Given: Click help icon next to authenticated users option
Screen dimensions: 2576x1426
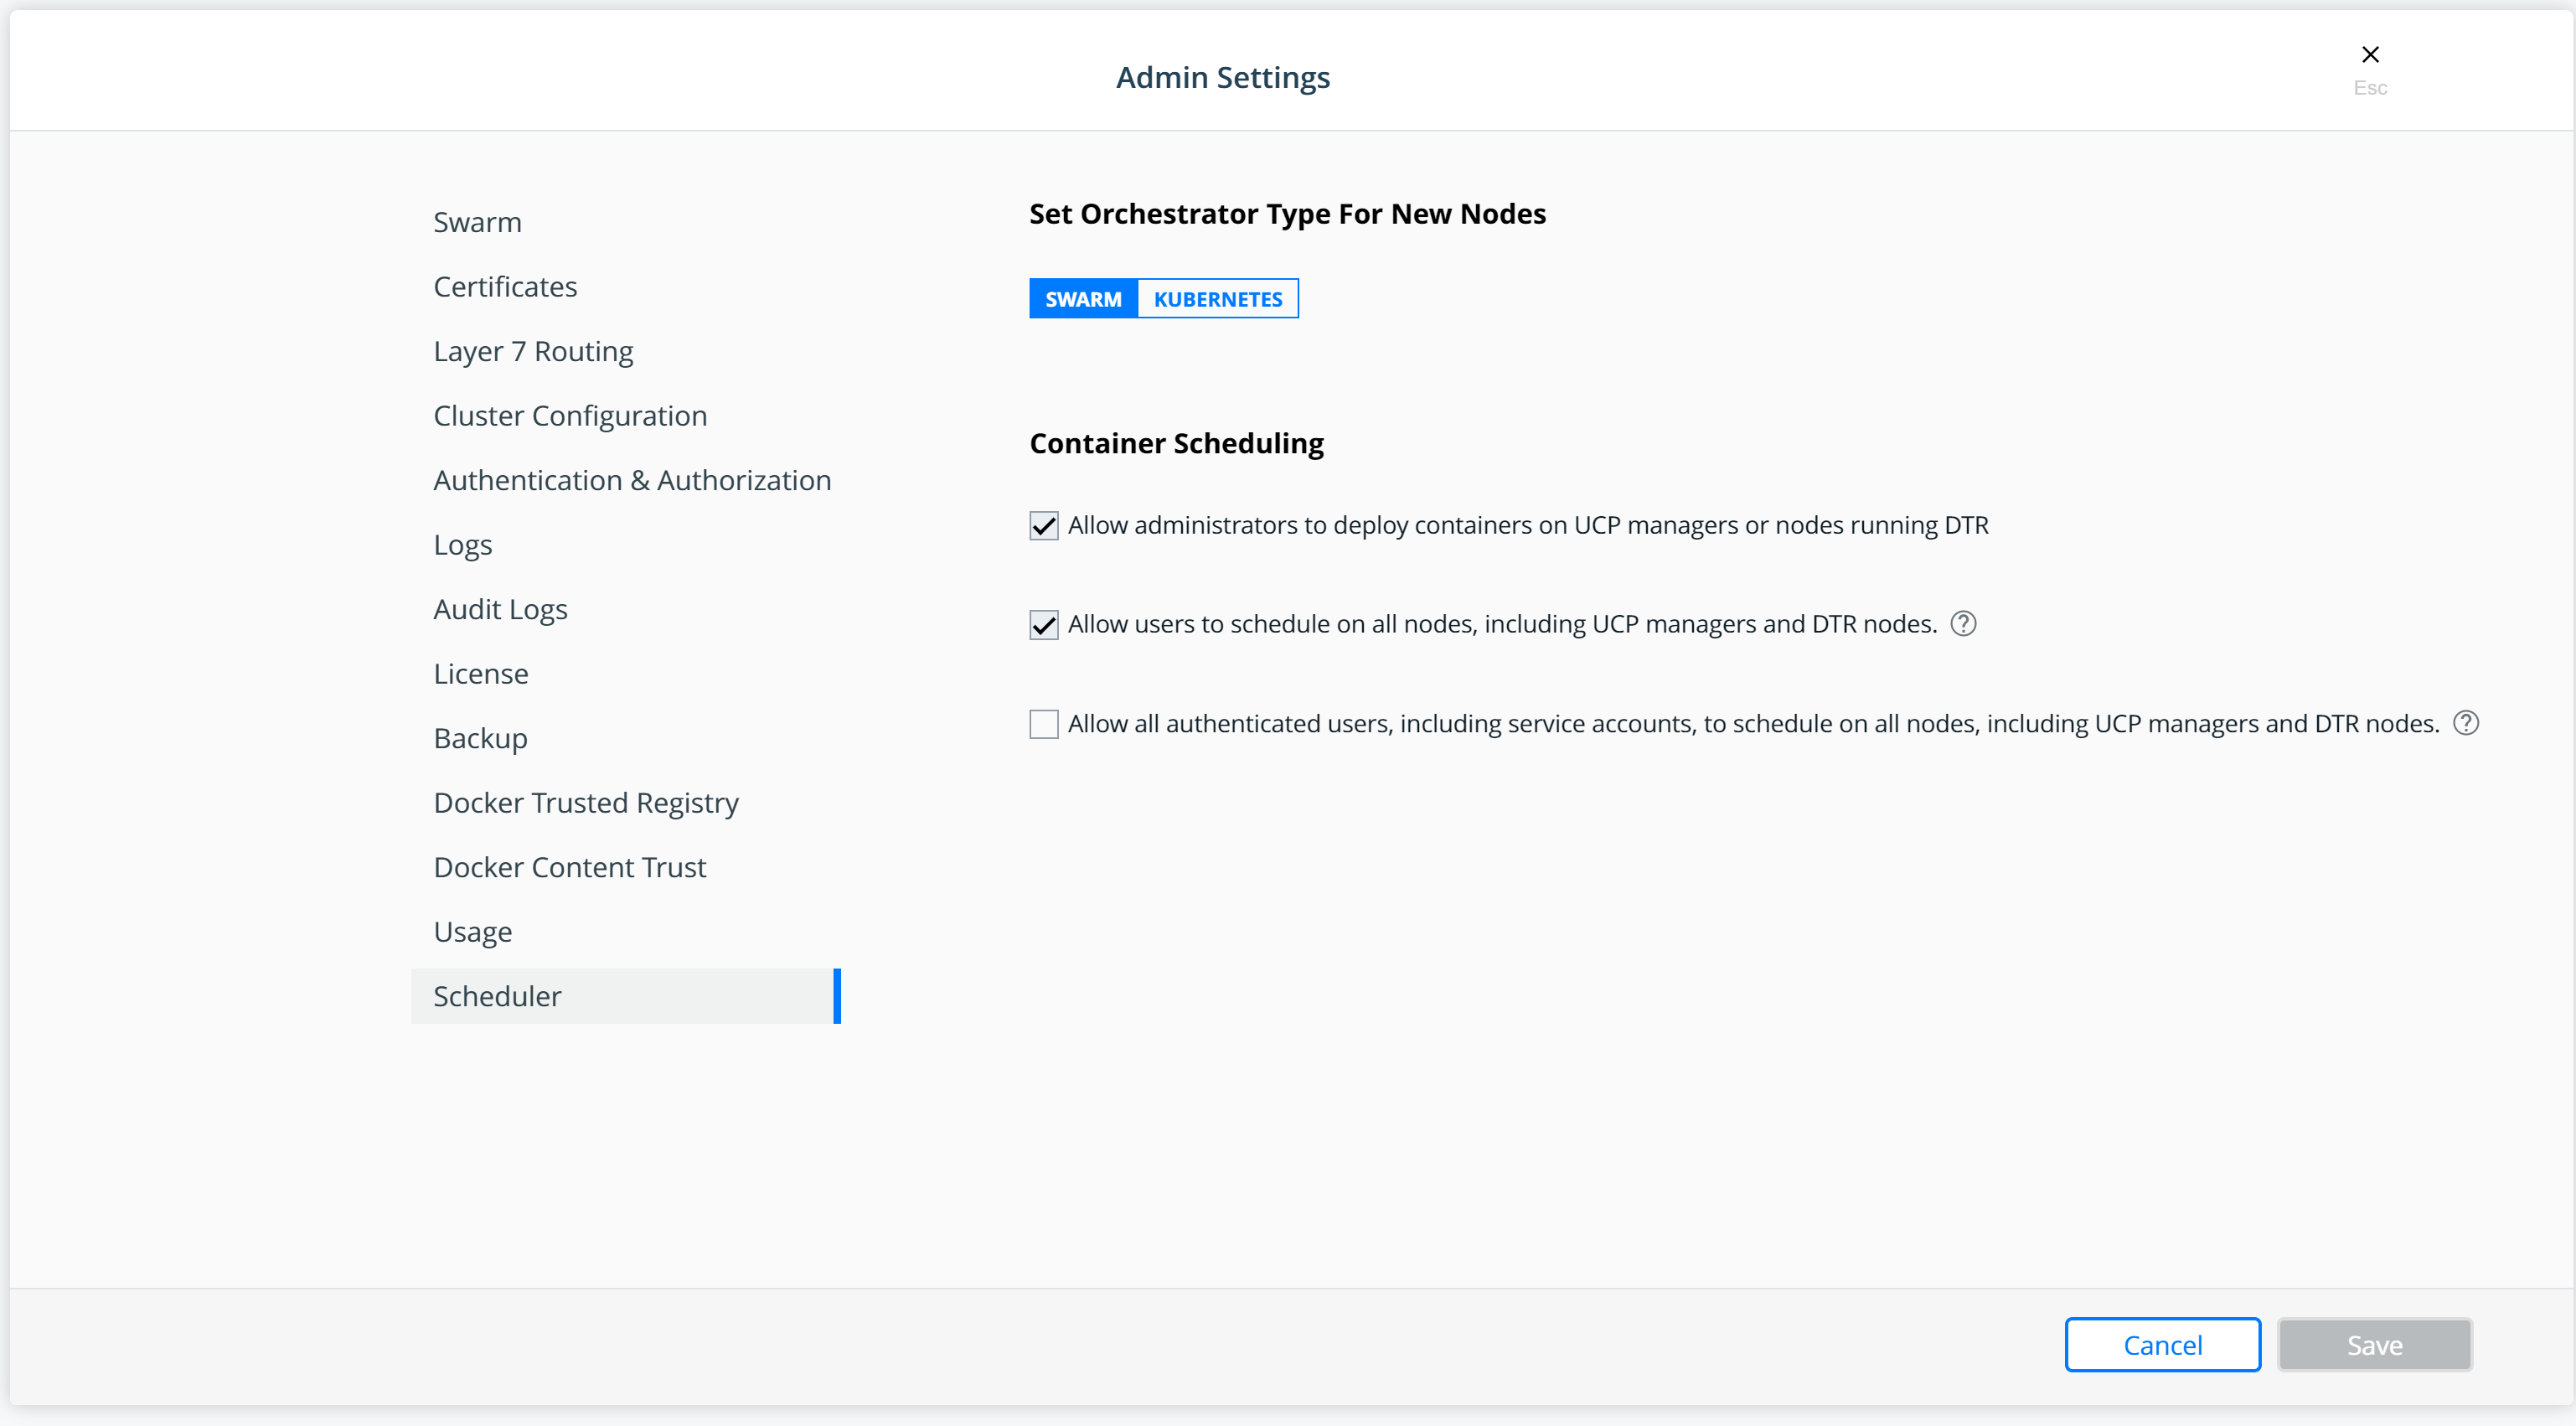Looking at the screenshot, I should [x=2466, y=723].
